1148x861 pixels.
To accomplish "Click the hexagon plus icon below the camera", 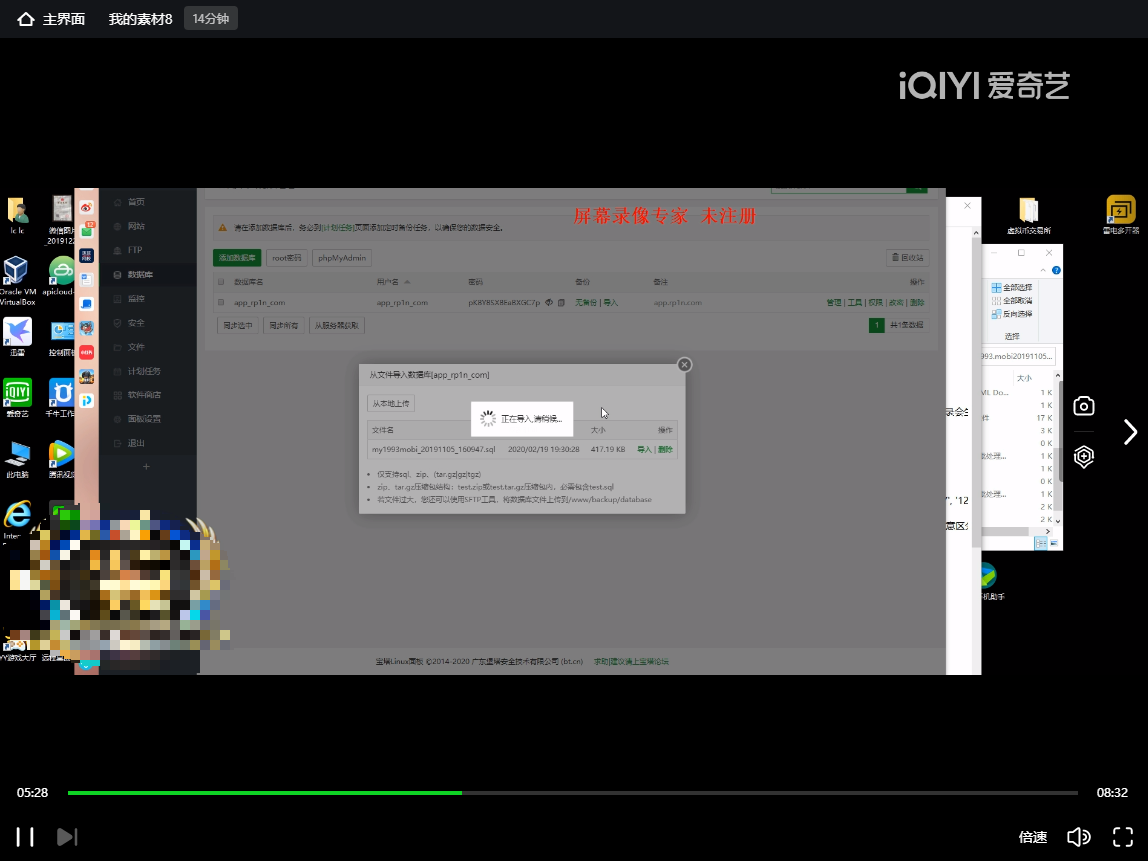I will pos(1084,456).
